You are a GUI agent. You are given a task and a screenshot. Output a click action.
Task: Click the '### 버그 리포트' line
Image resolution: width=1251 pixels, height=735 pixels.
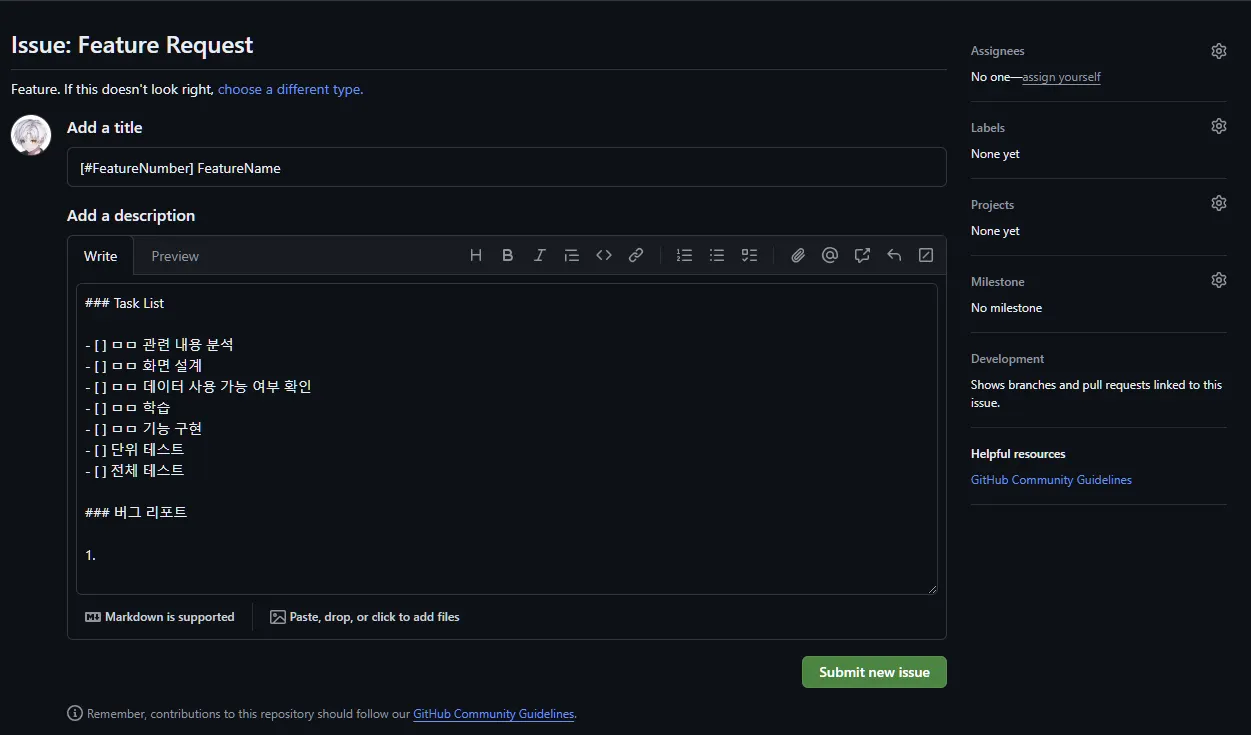click(136, 512)
